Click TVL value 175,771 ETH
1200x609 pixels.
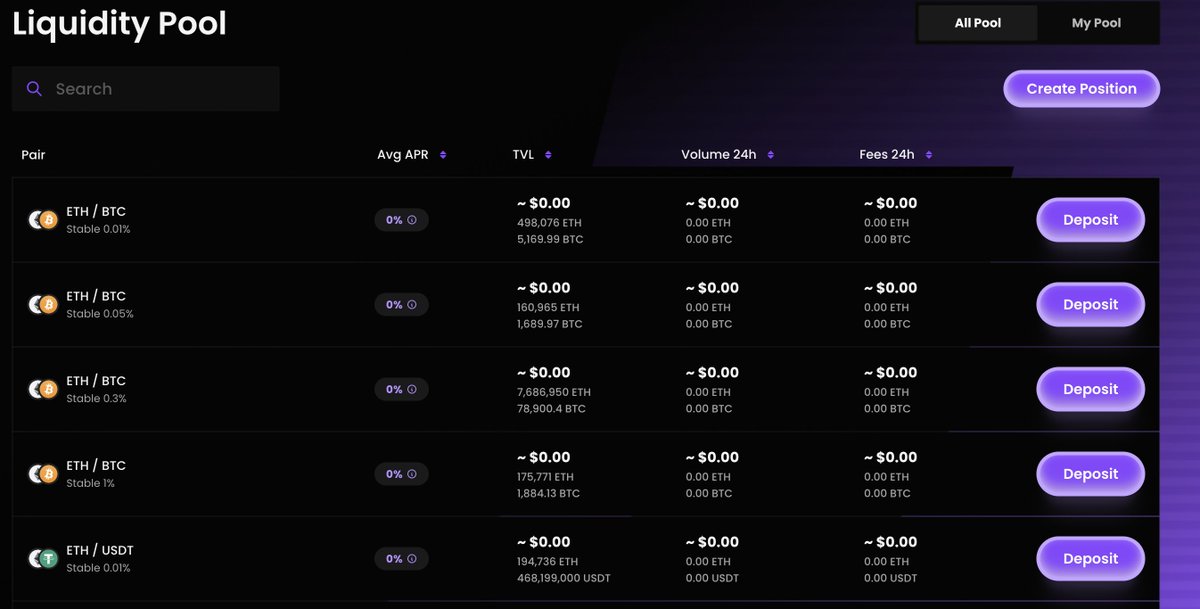[547, 477]
